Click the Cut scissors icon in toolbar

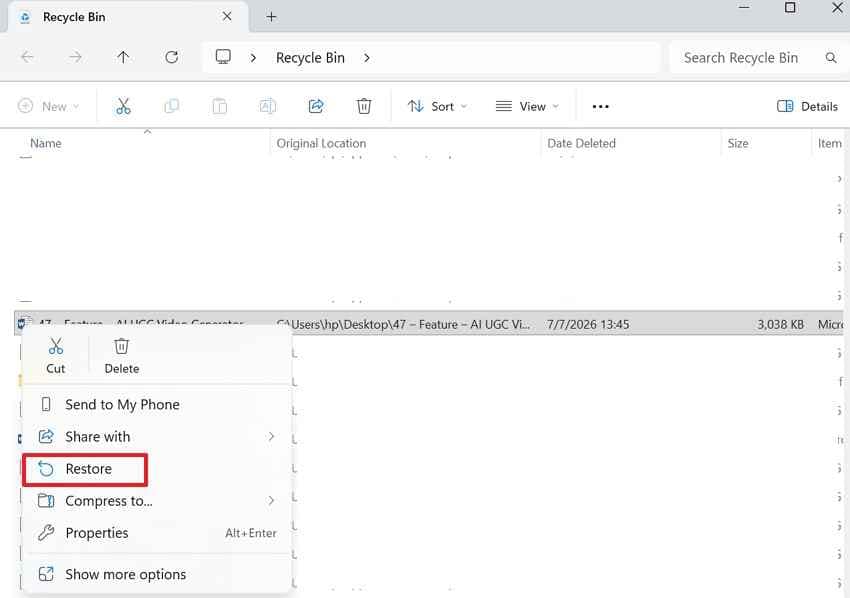point(123,106)
